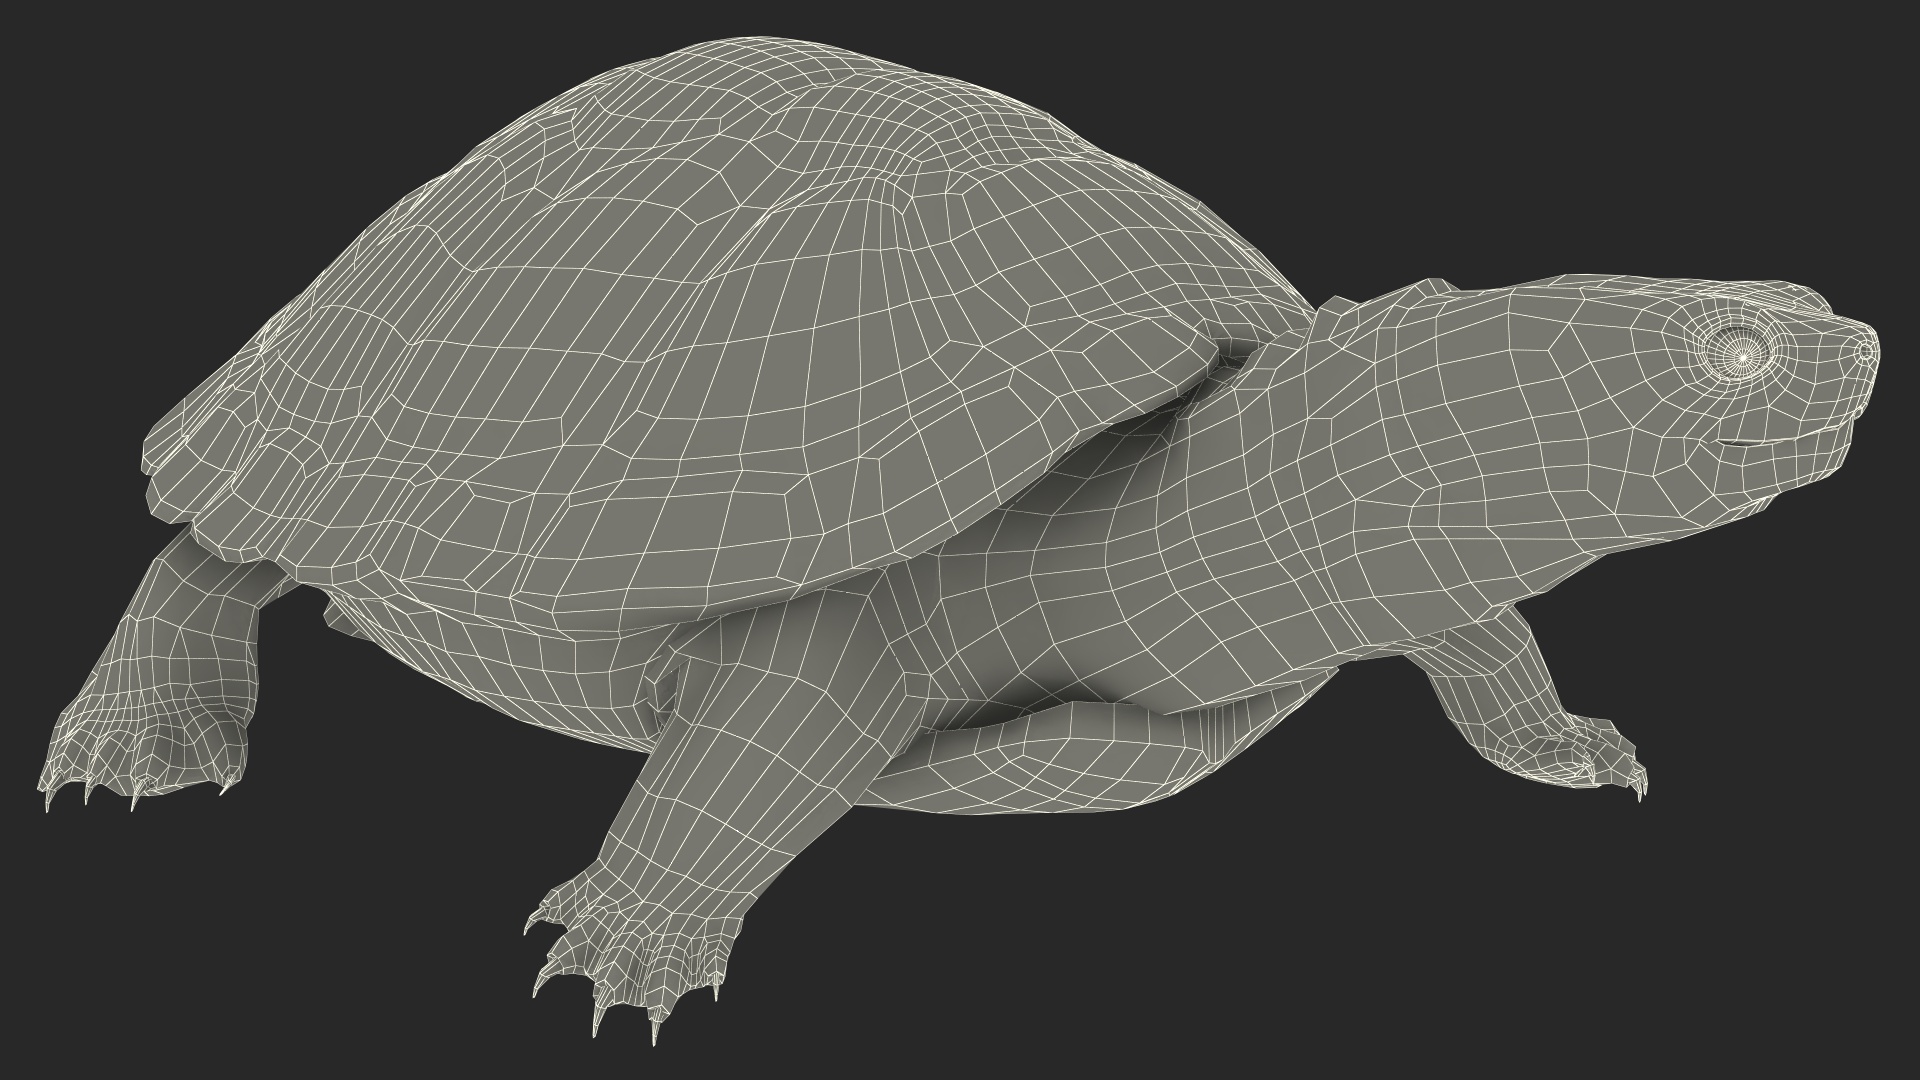Click empty dark background at top right

tap(1700, 100)
